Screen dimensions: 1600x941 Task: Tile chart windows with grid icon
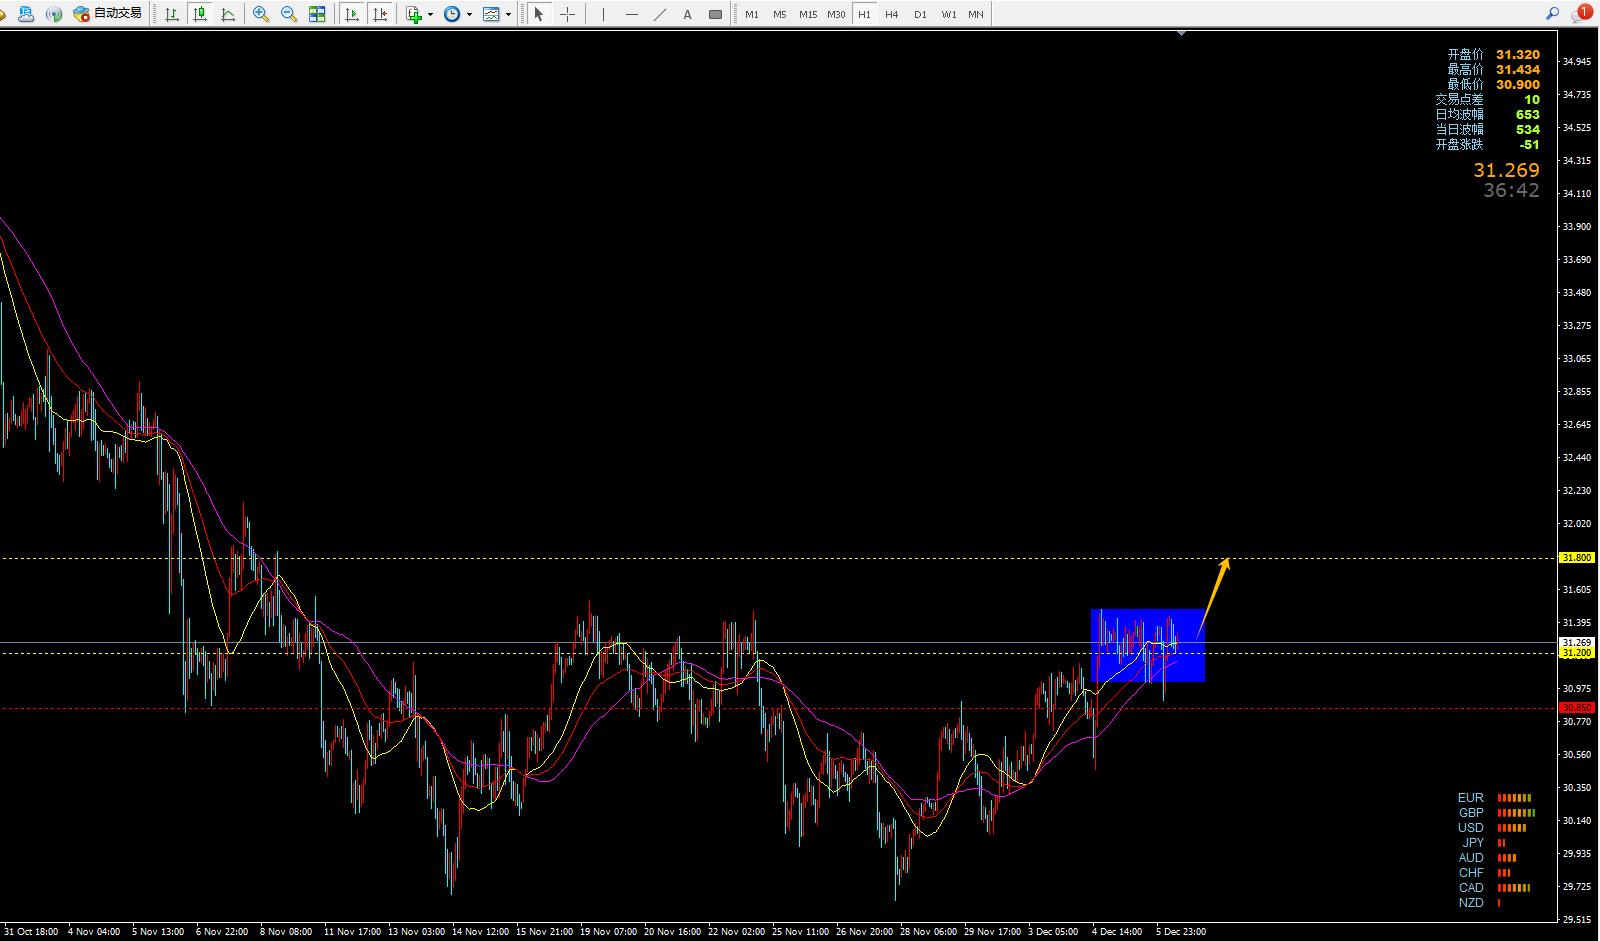(317, 14)
